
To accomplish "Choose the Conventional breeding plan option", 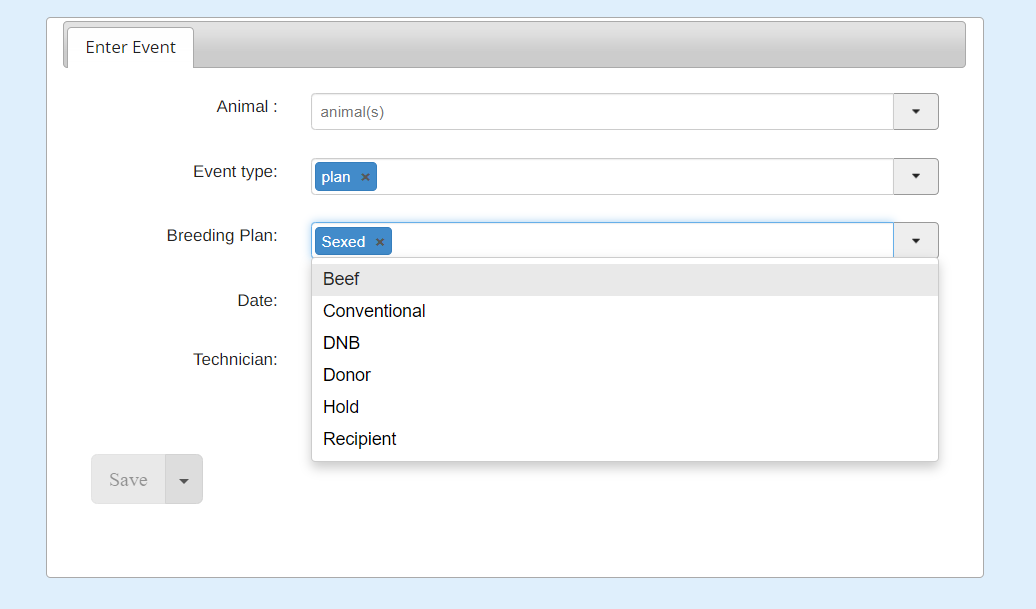I will coord(374,311).
